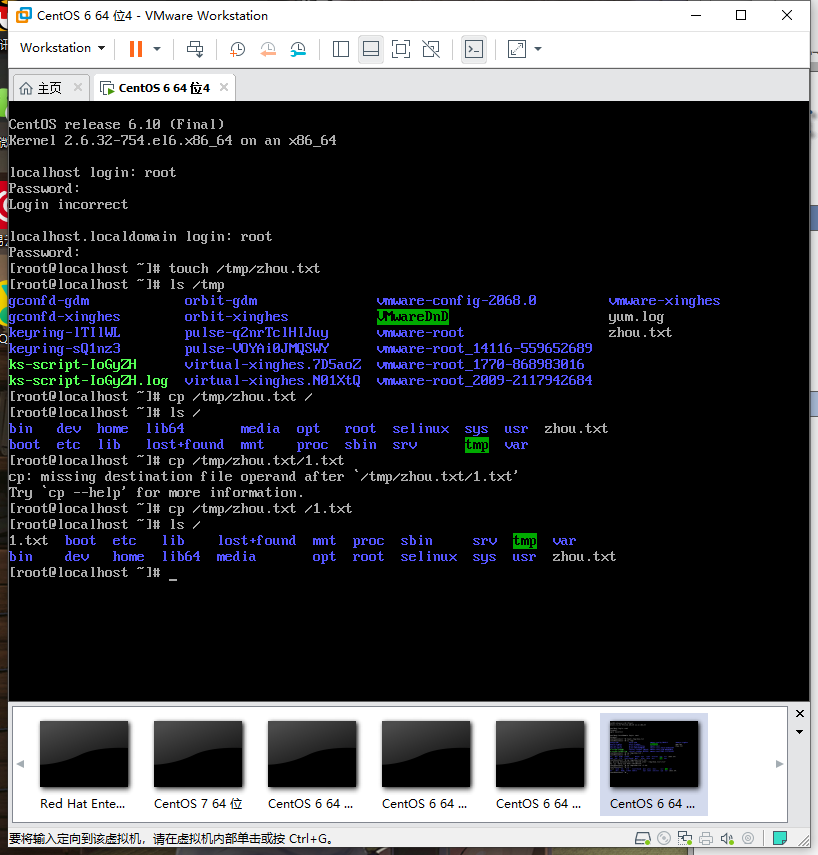This screenshot has width=818, height=855.
Task: Click the status bar Ctrl+G hint text
Action: pos(170,839)
